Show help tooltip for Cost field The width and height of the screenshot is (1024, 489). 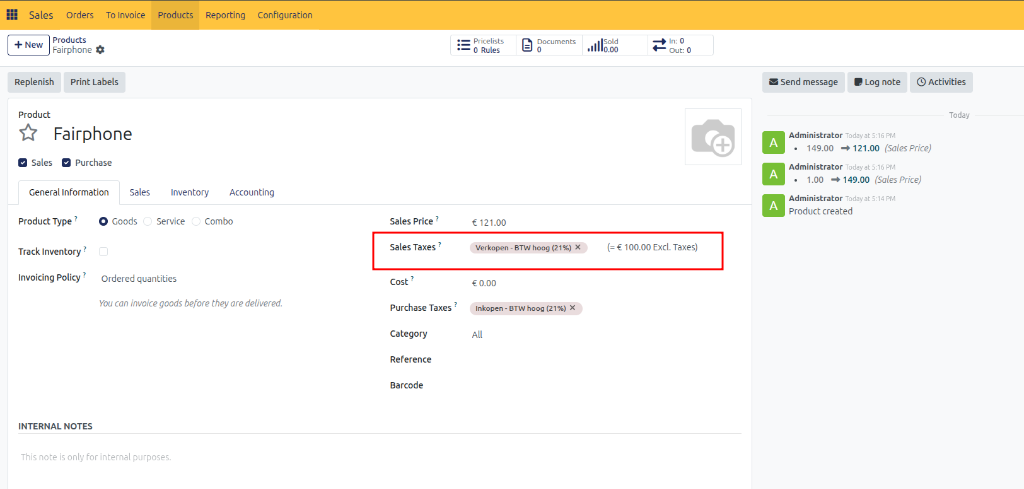[413, 279]
